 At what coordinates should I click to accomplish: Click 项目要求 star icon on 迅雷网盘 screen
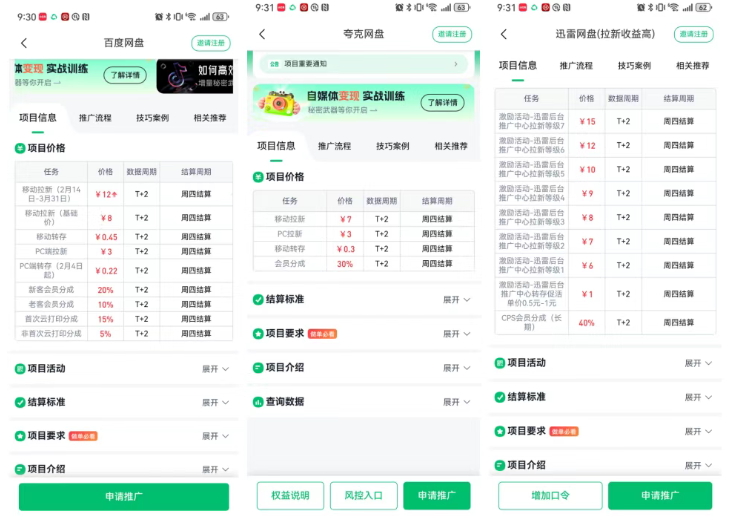[500, 431]
